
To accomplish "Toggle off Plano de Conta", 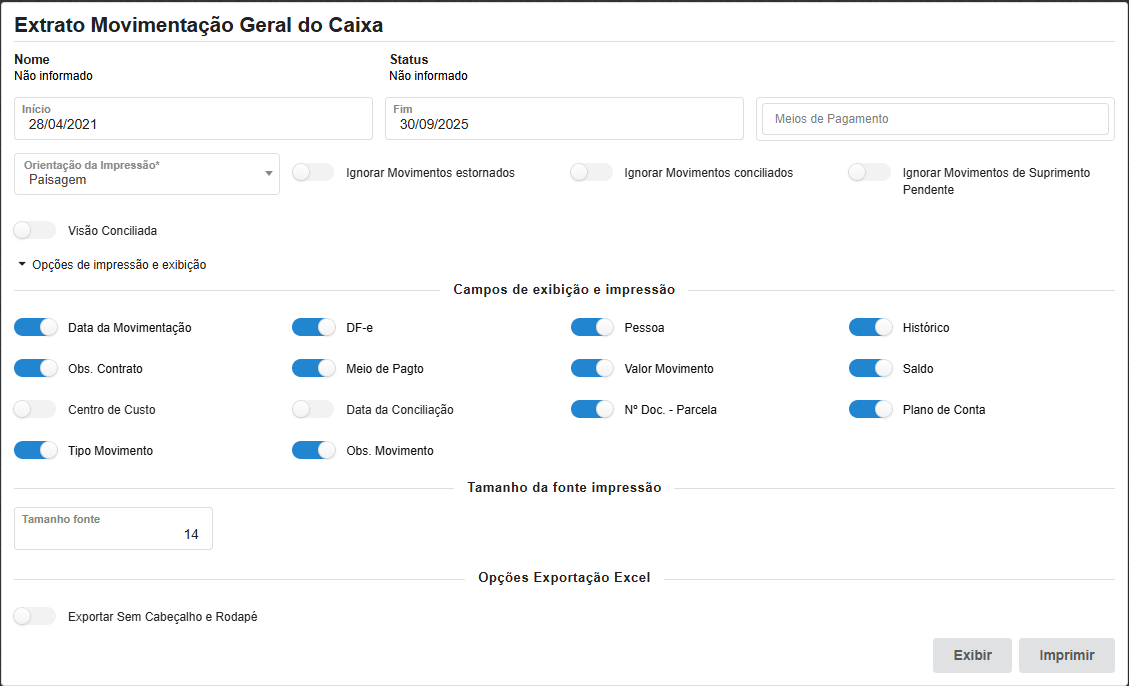I will tap(869, 410).
